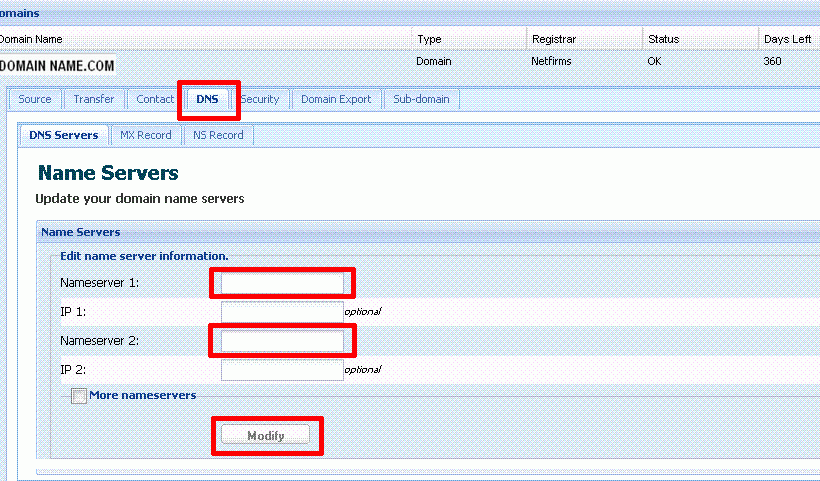Screen dimensions: 820x481
Task: Click the Domain type cell
Action: (434, 61)
